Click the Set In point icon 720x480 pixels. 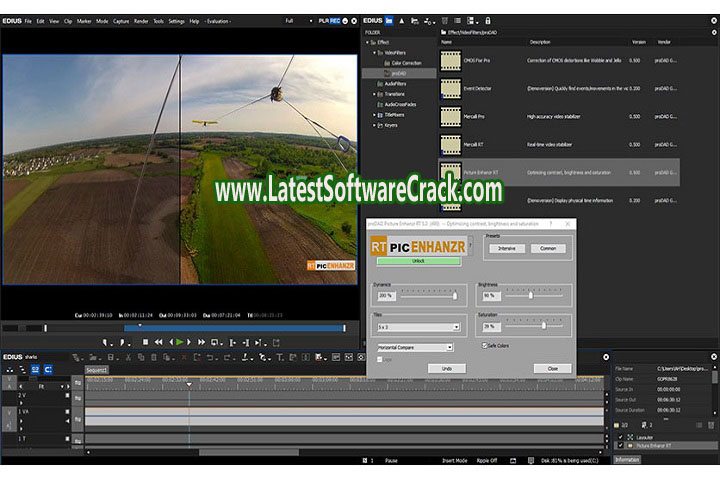(106, 343)
